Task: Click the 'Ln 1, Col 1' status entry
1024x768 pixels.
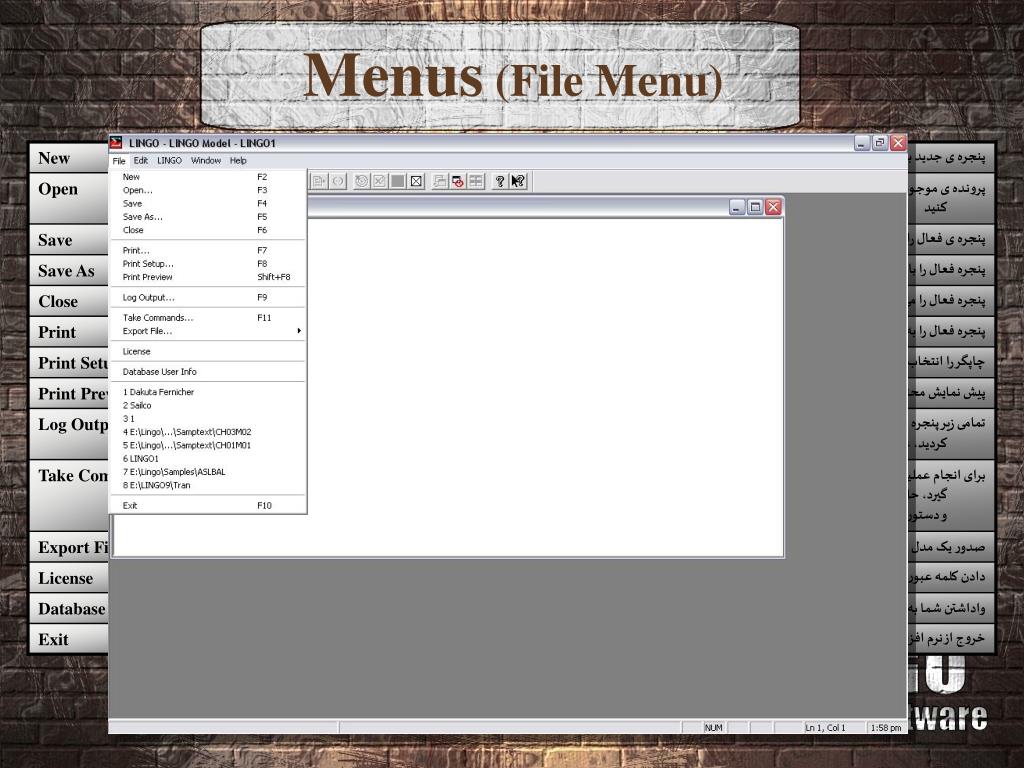Action: click(x=825, y=728)
